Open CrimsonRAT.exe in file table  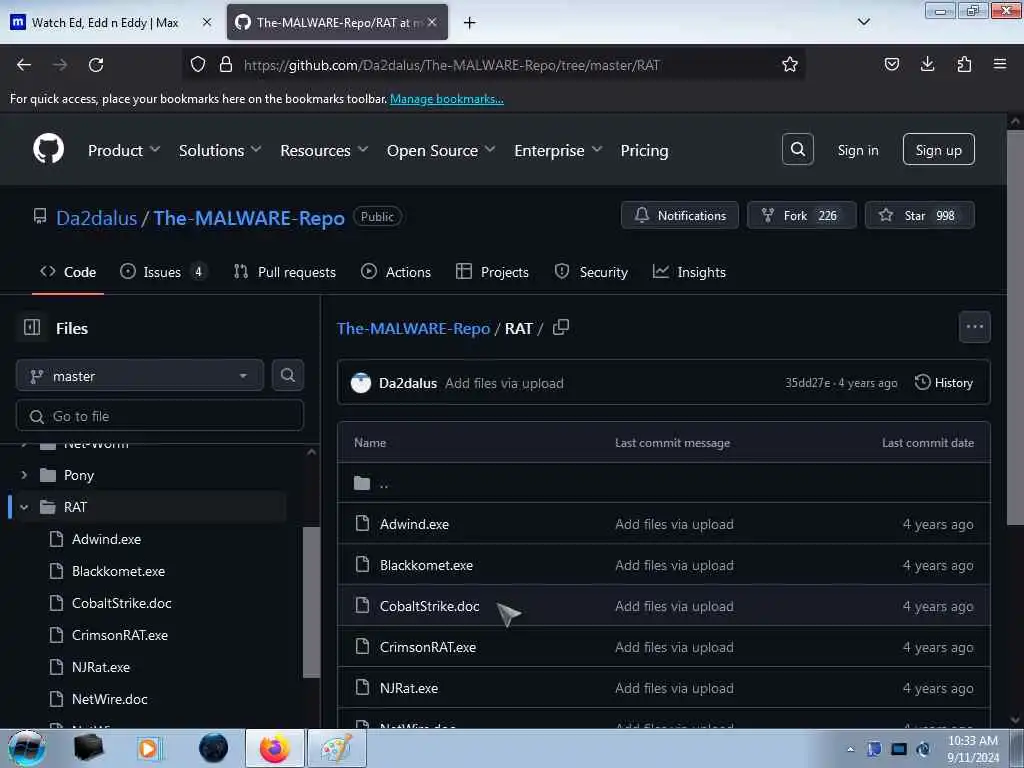point(428,647)
